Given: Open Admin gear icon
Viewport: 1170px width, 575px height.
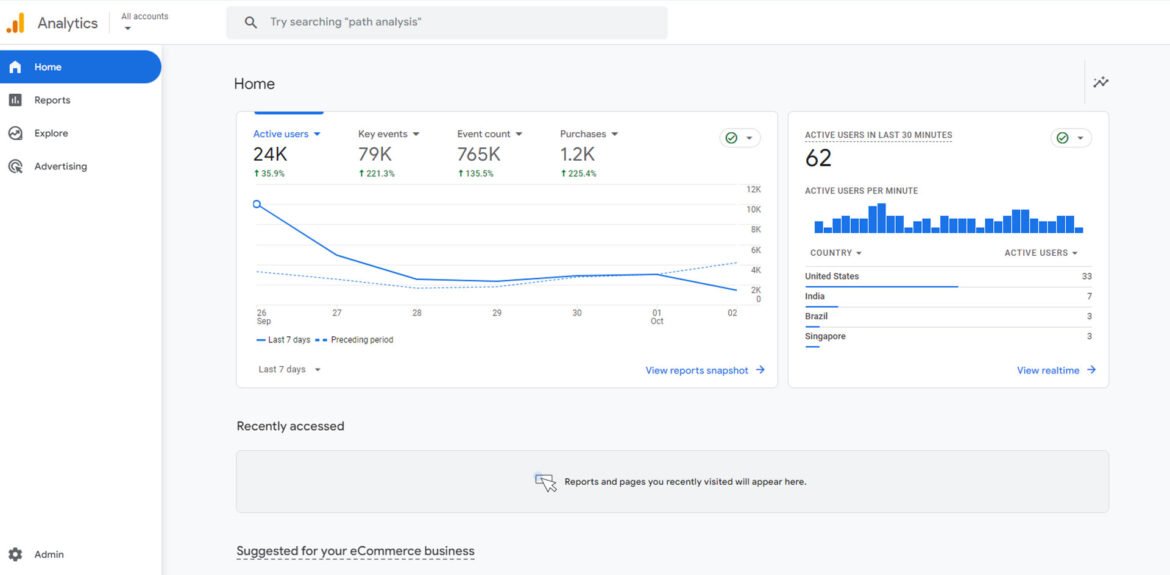Looking at the screenshot, I should point(15,554).
